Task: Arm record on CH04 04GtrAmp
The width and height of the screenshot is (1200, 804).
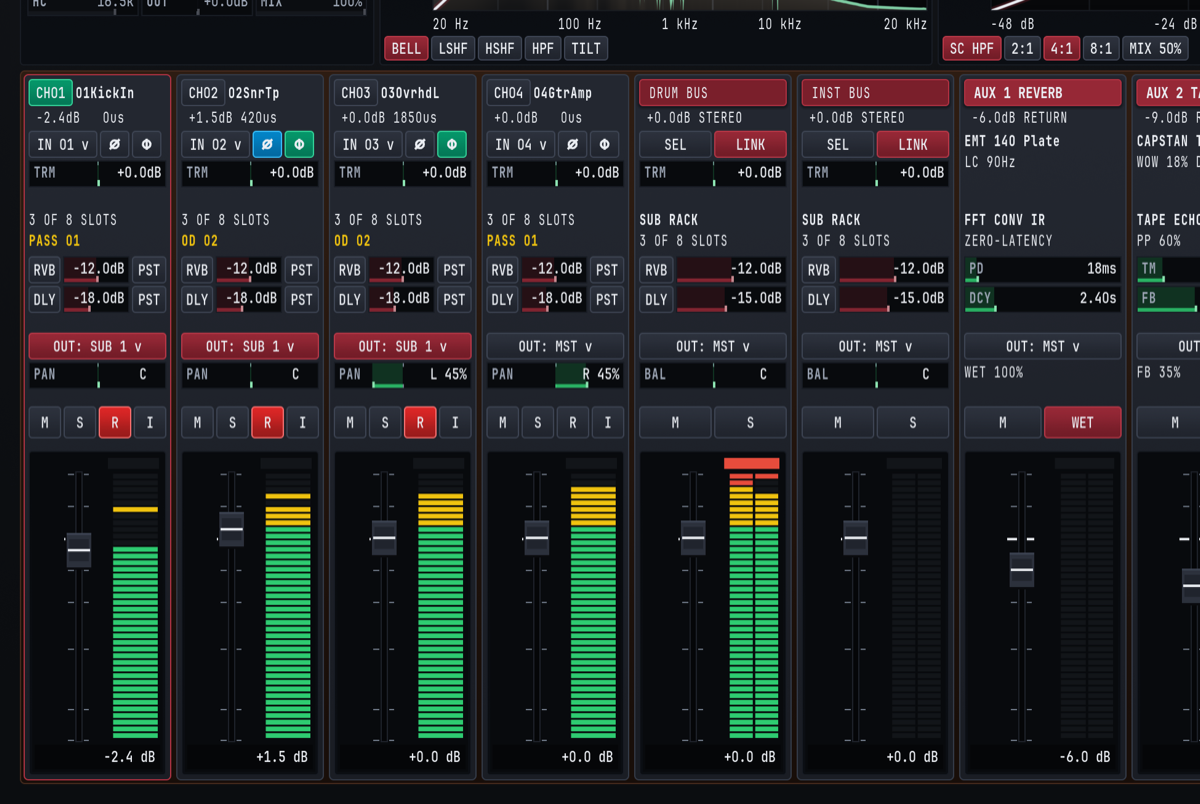Action: 572,423
